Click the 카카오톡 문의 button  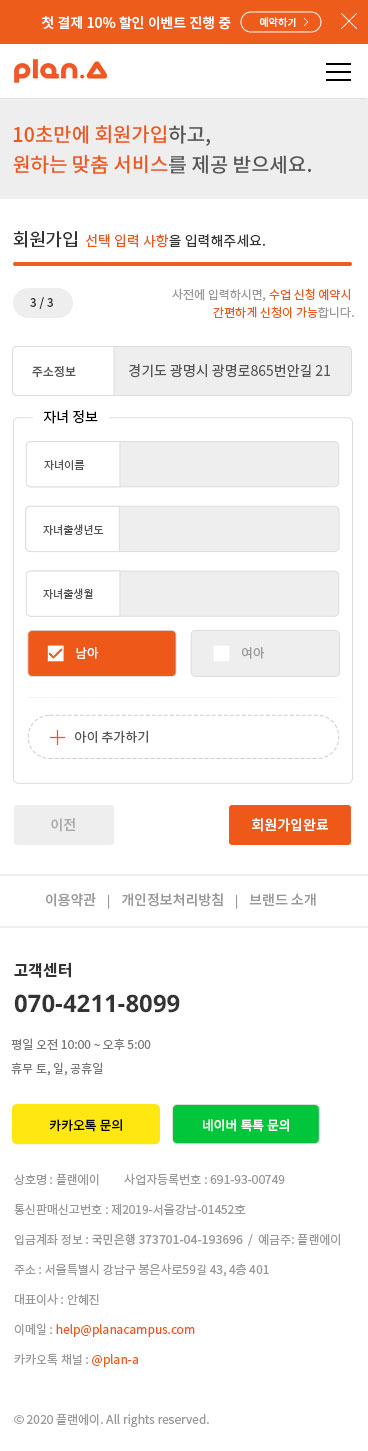(86, 1124)
